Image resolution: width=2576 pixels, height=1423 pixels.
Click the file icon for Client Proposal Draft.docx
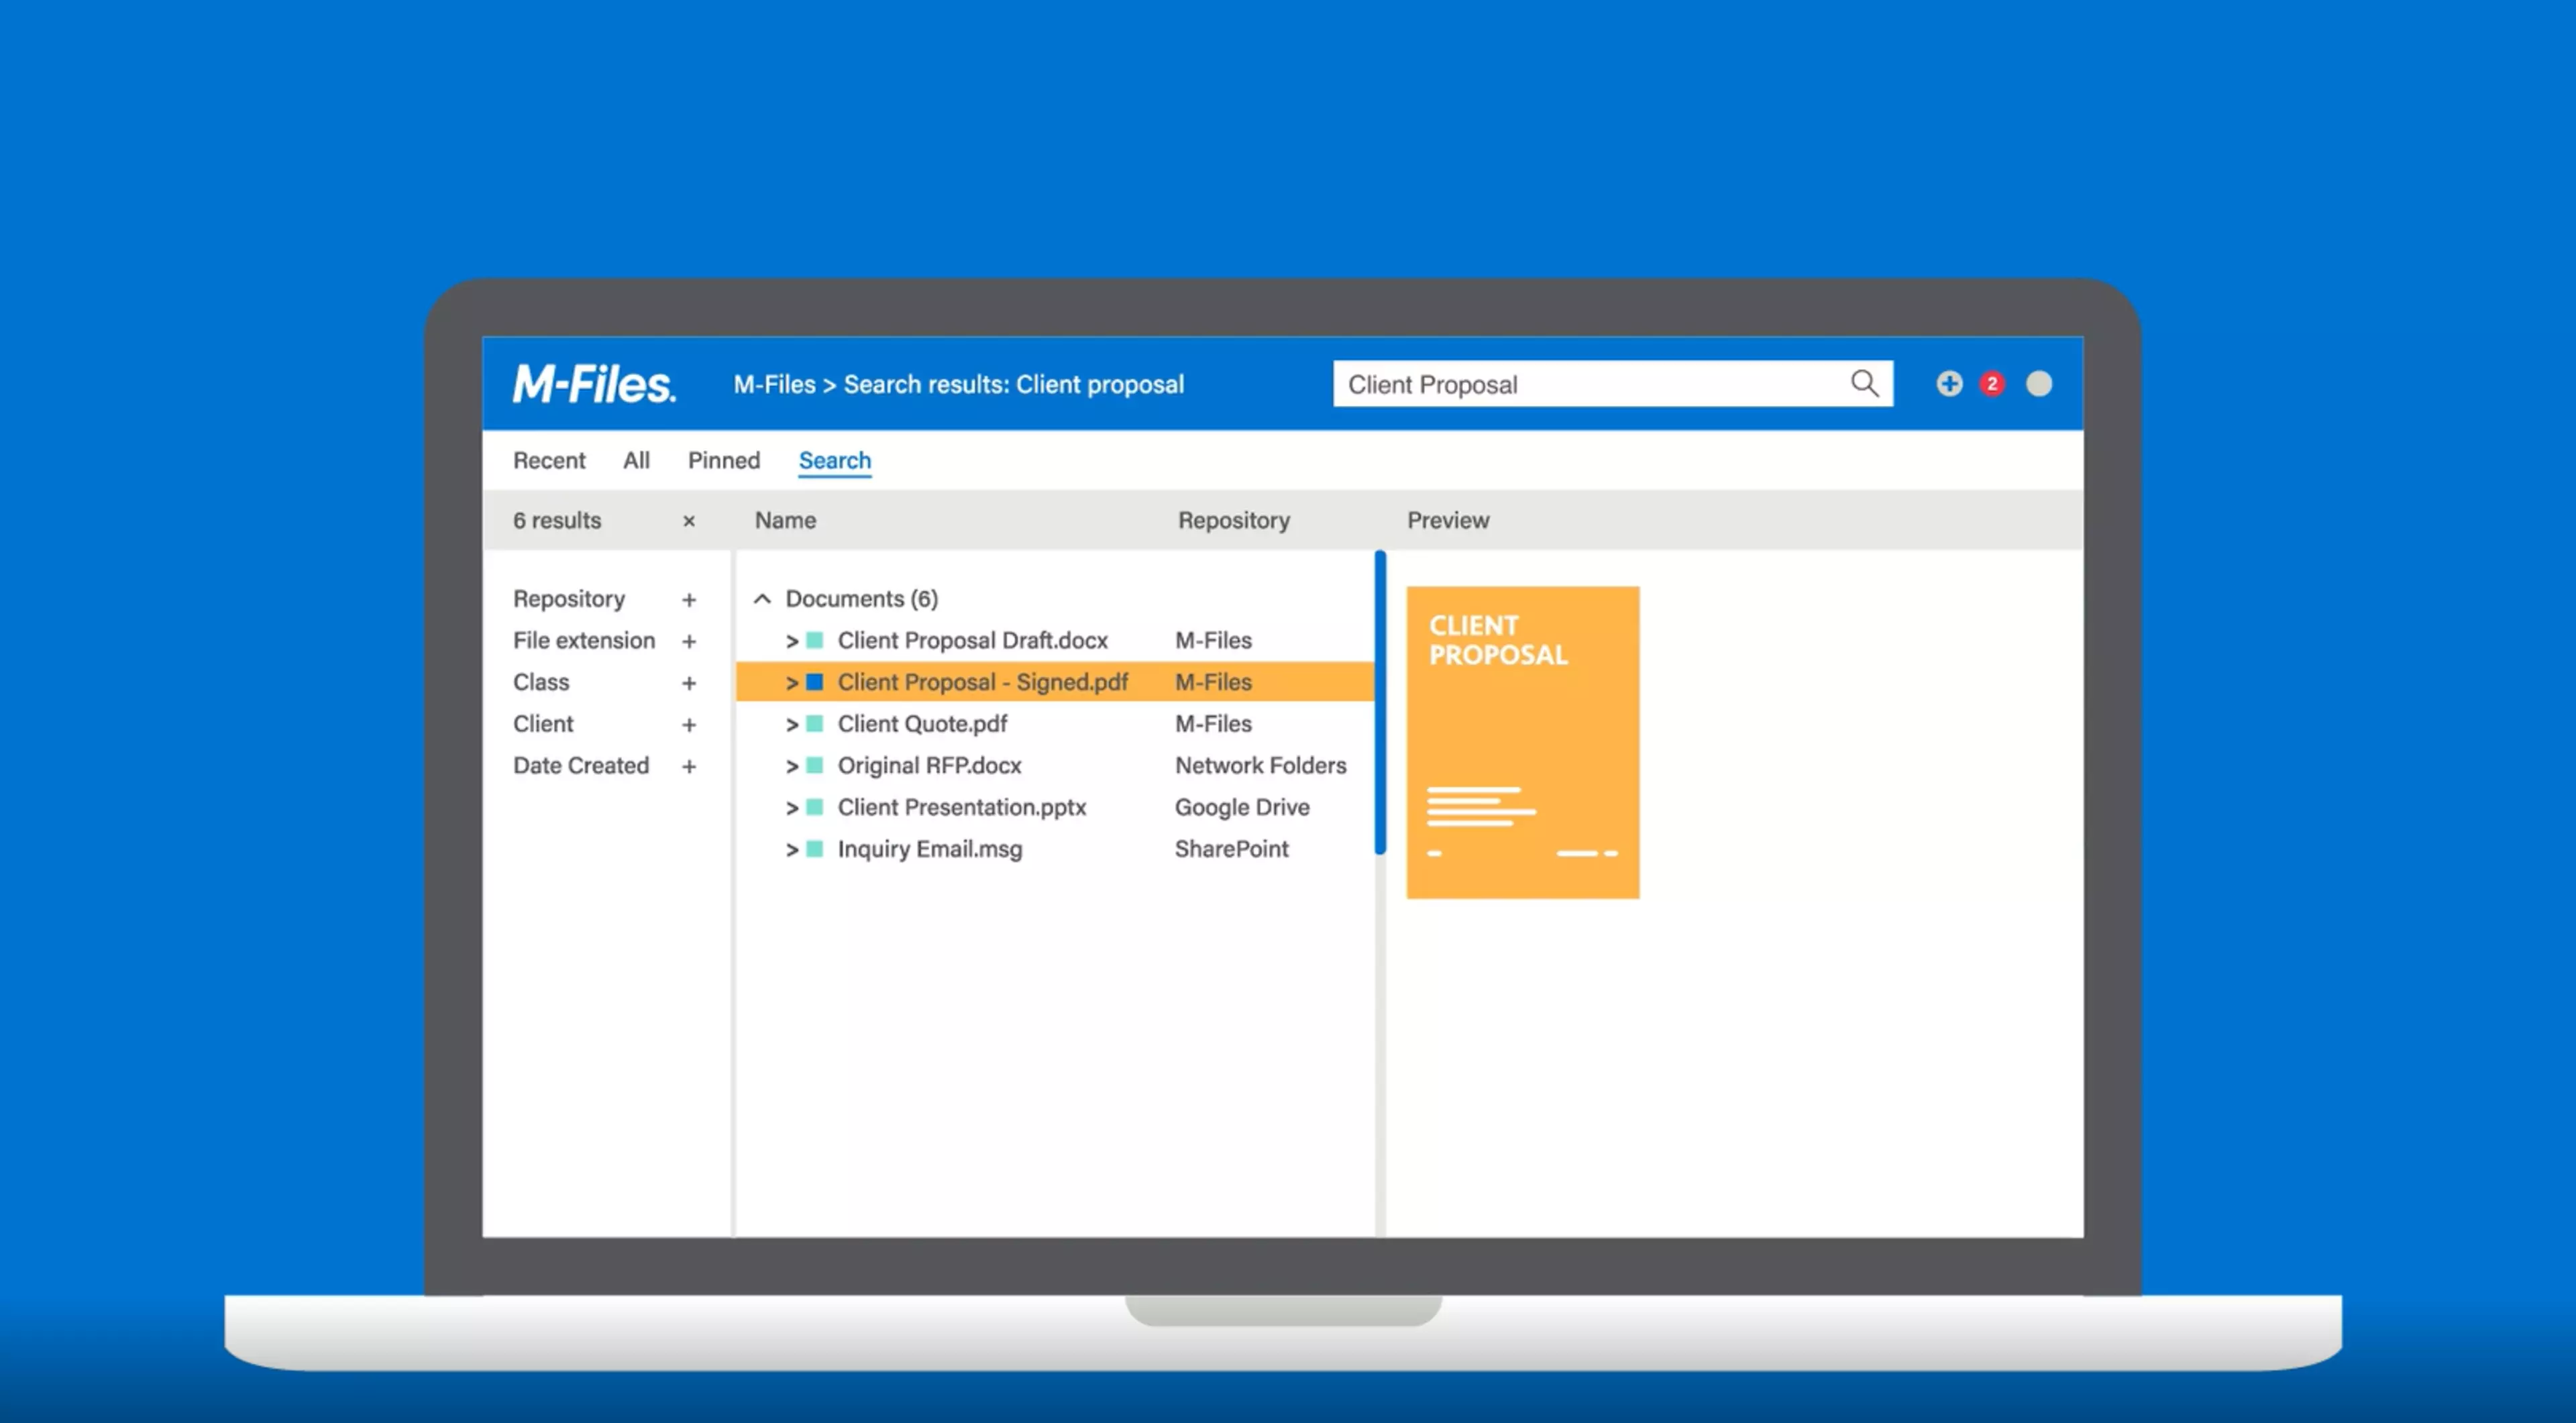pos(815,640)
